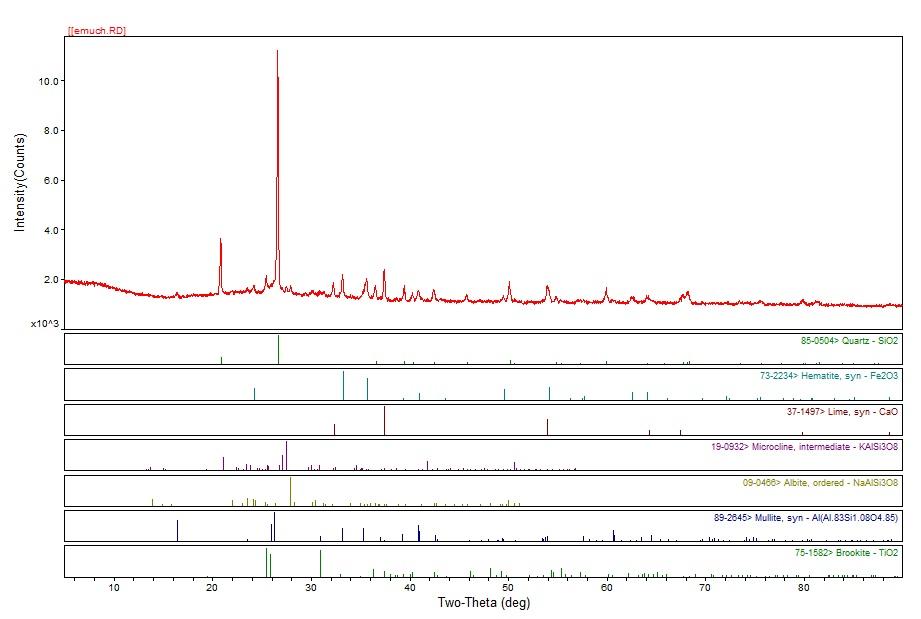Select the 09-0466 Albite NaAlSi3O8 label

(x=821, y=483)
